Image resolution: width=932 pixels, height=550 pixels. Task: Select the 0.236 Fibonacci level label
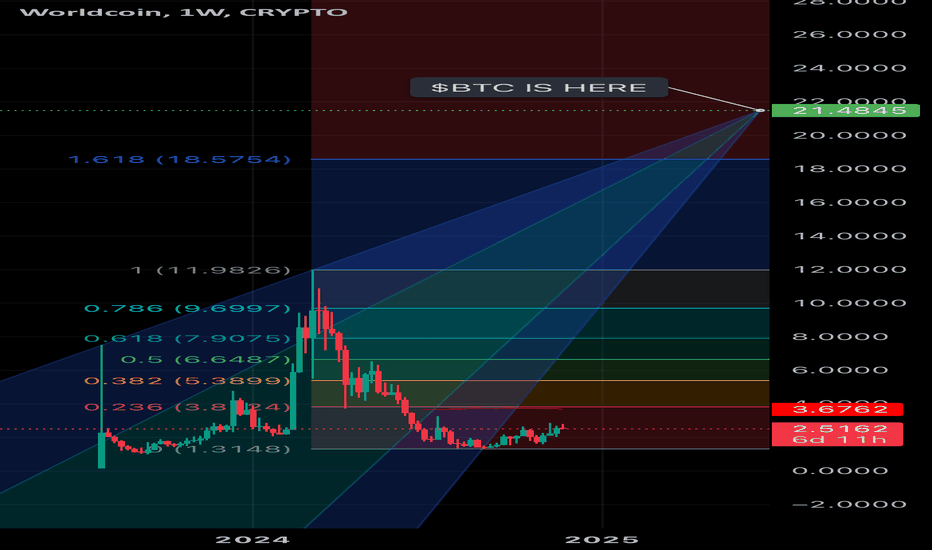point(187,407)
